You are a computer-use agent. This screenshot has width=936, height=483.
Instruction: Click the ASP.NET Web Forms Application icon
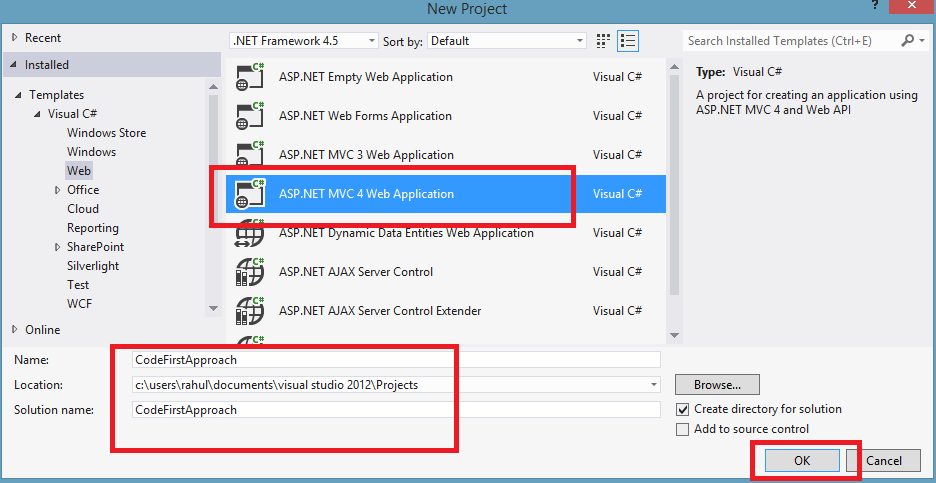click(x=249, y=117)
